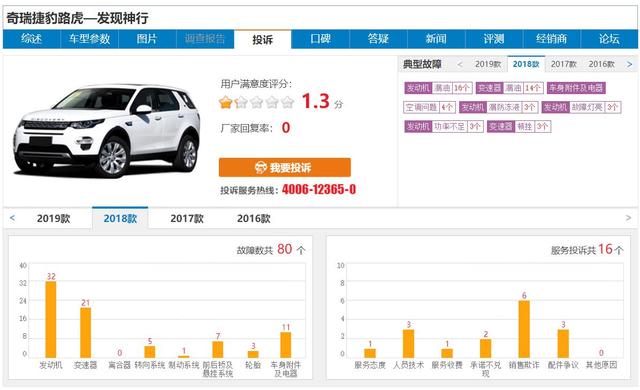Click the filled gold rating star
Image resolution: width=640 pixels, height=390 pixels.
click(x=225, y=102)
